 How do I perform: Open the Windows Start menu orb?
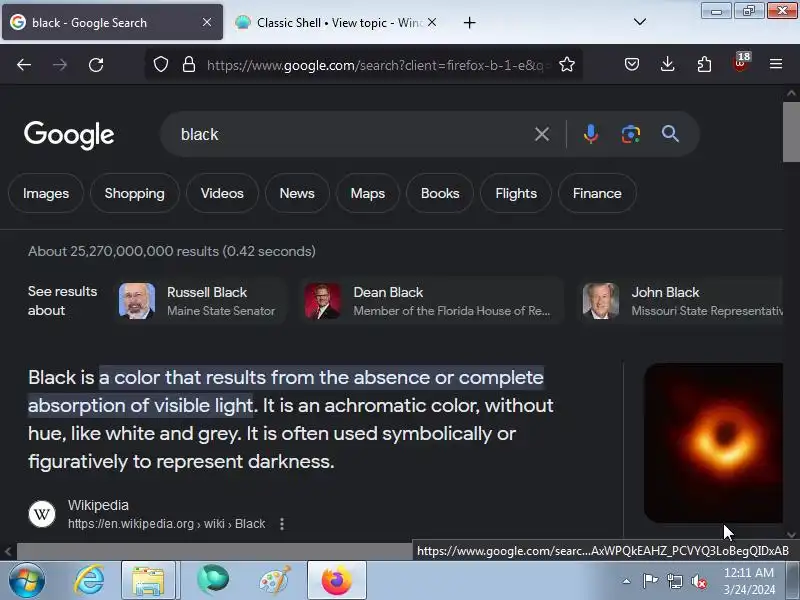[27, 581]
